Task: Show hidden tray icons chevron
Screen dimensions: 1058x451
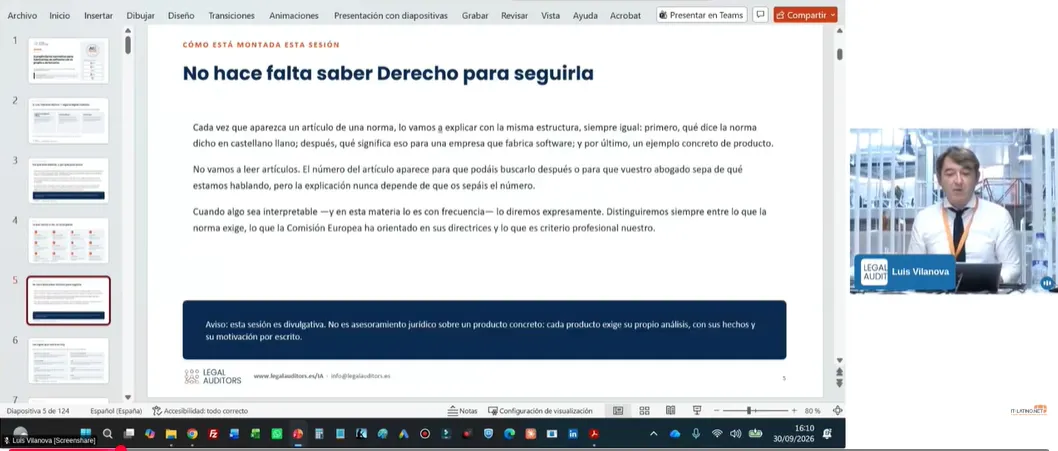Action: pyautogui.click(x=653, y=433)
